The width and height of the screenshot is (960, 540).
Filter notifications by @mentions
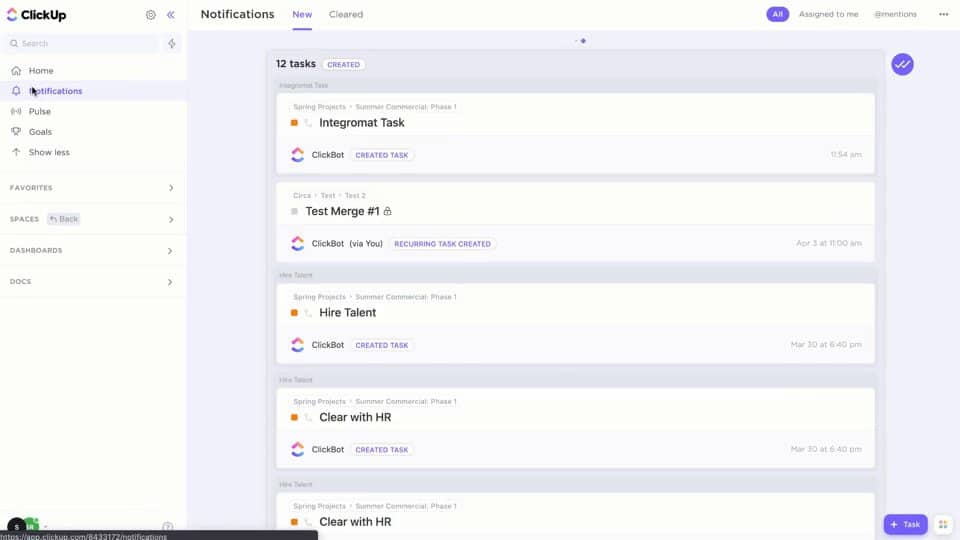point(895,14)
